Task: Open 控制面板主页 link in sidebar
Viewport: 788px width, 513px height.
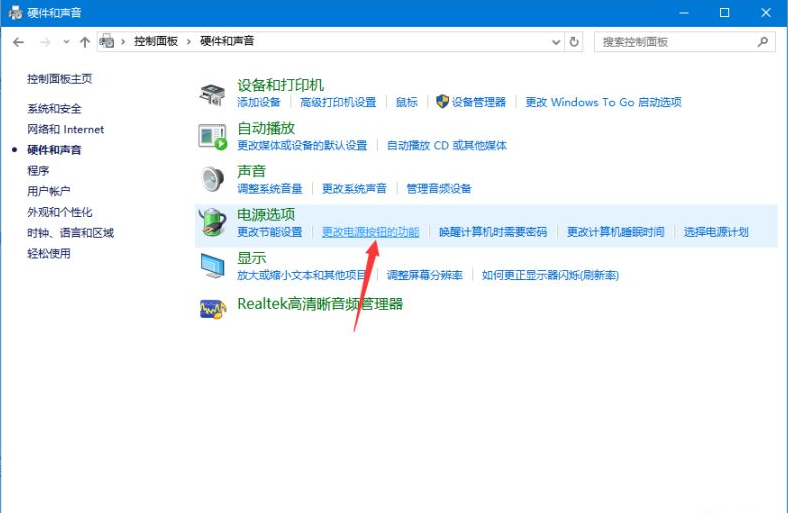Action: [x=59, y=78]
